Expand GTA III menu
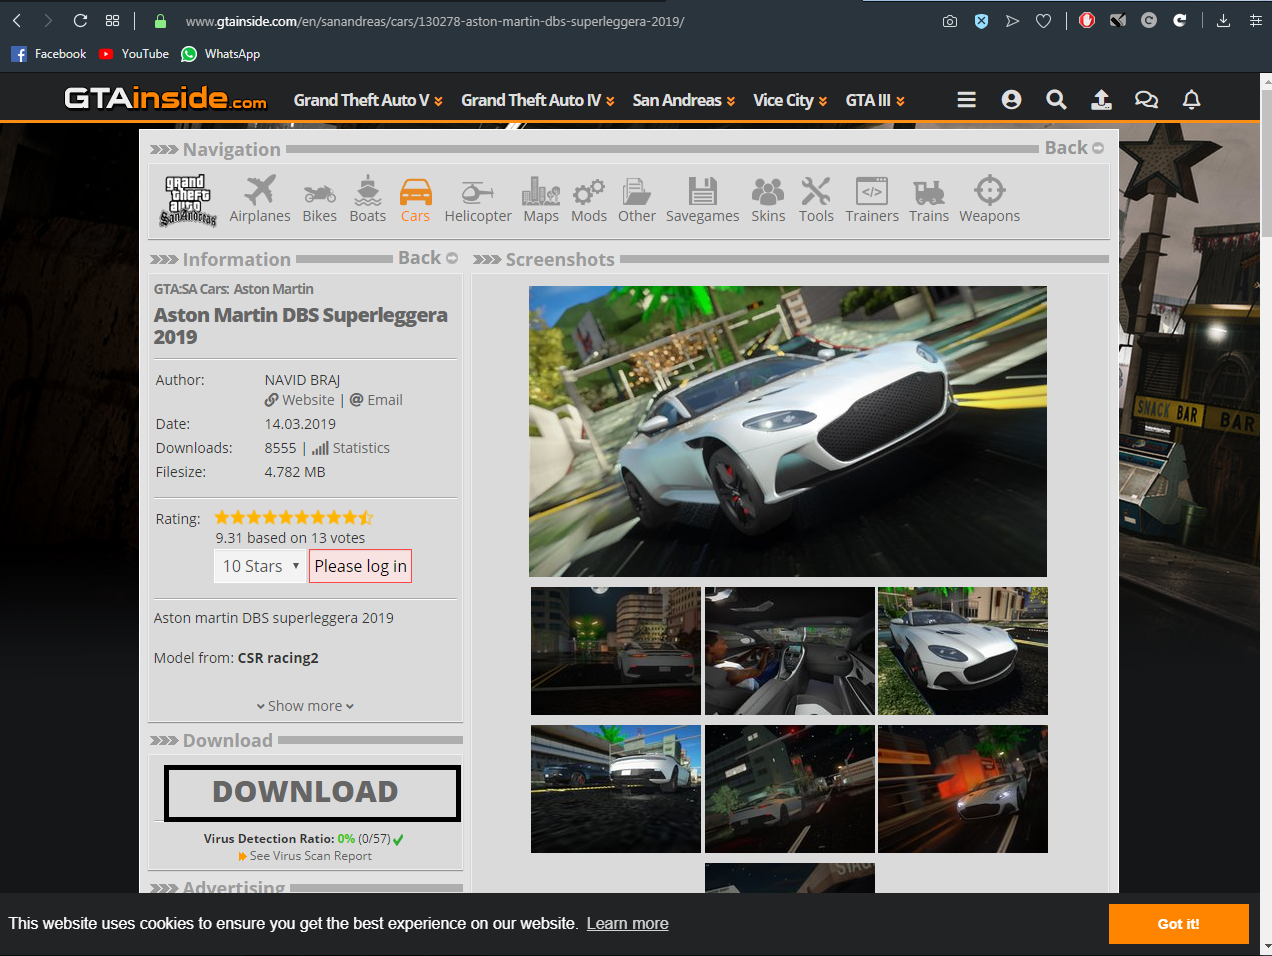1272x956 pixels. click(875, 100)
